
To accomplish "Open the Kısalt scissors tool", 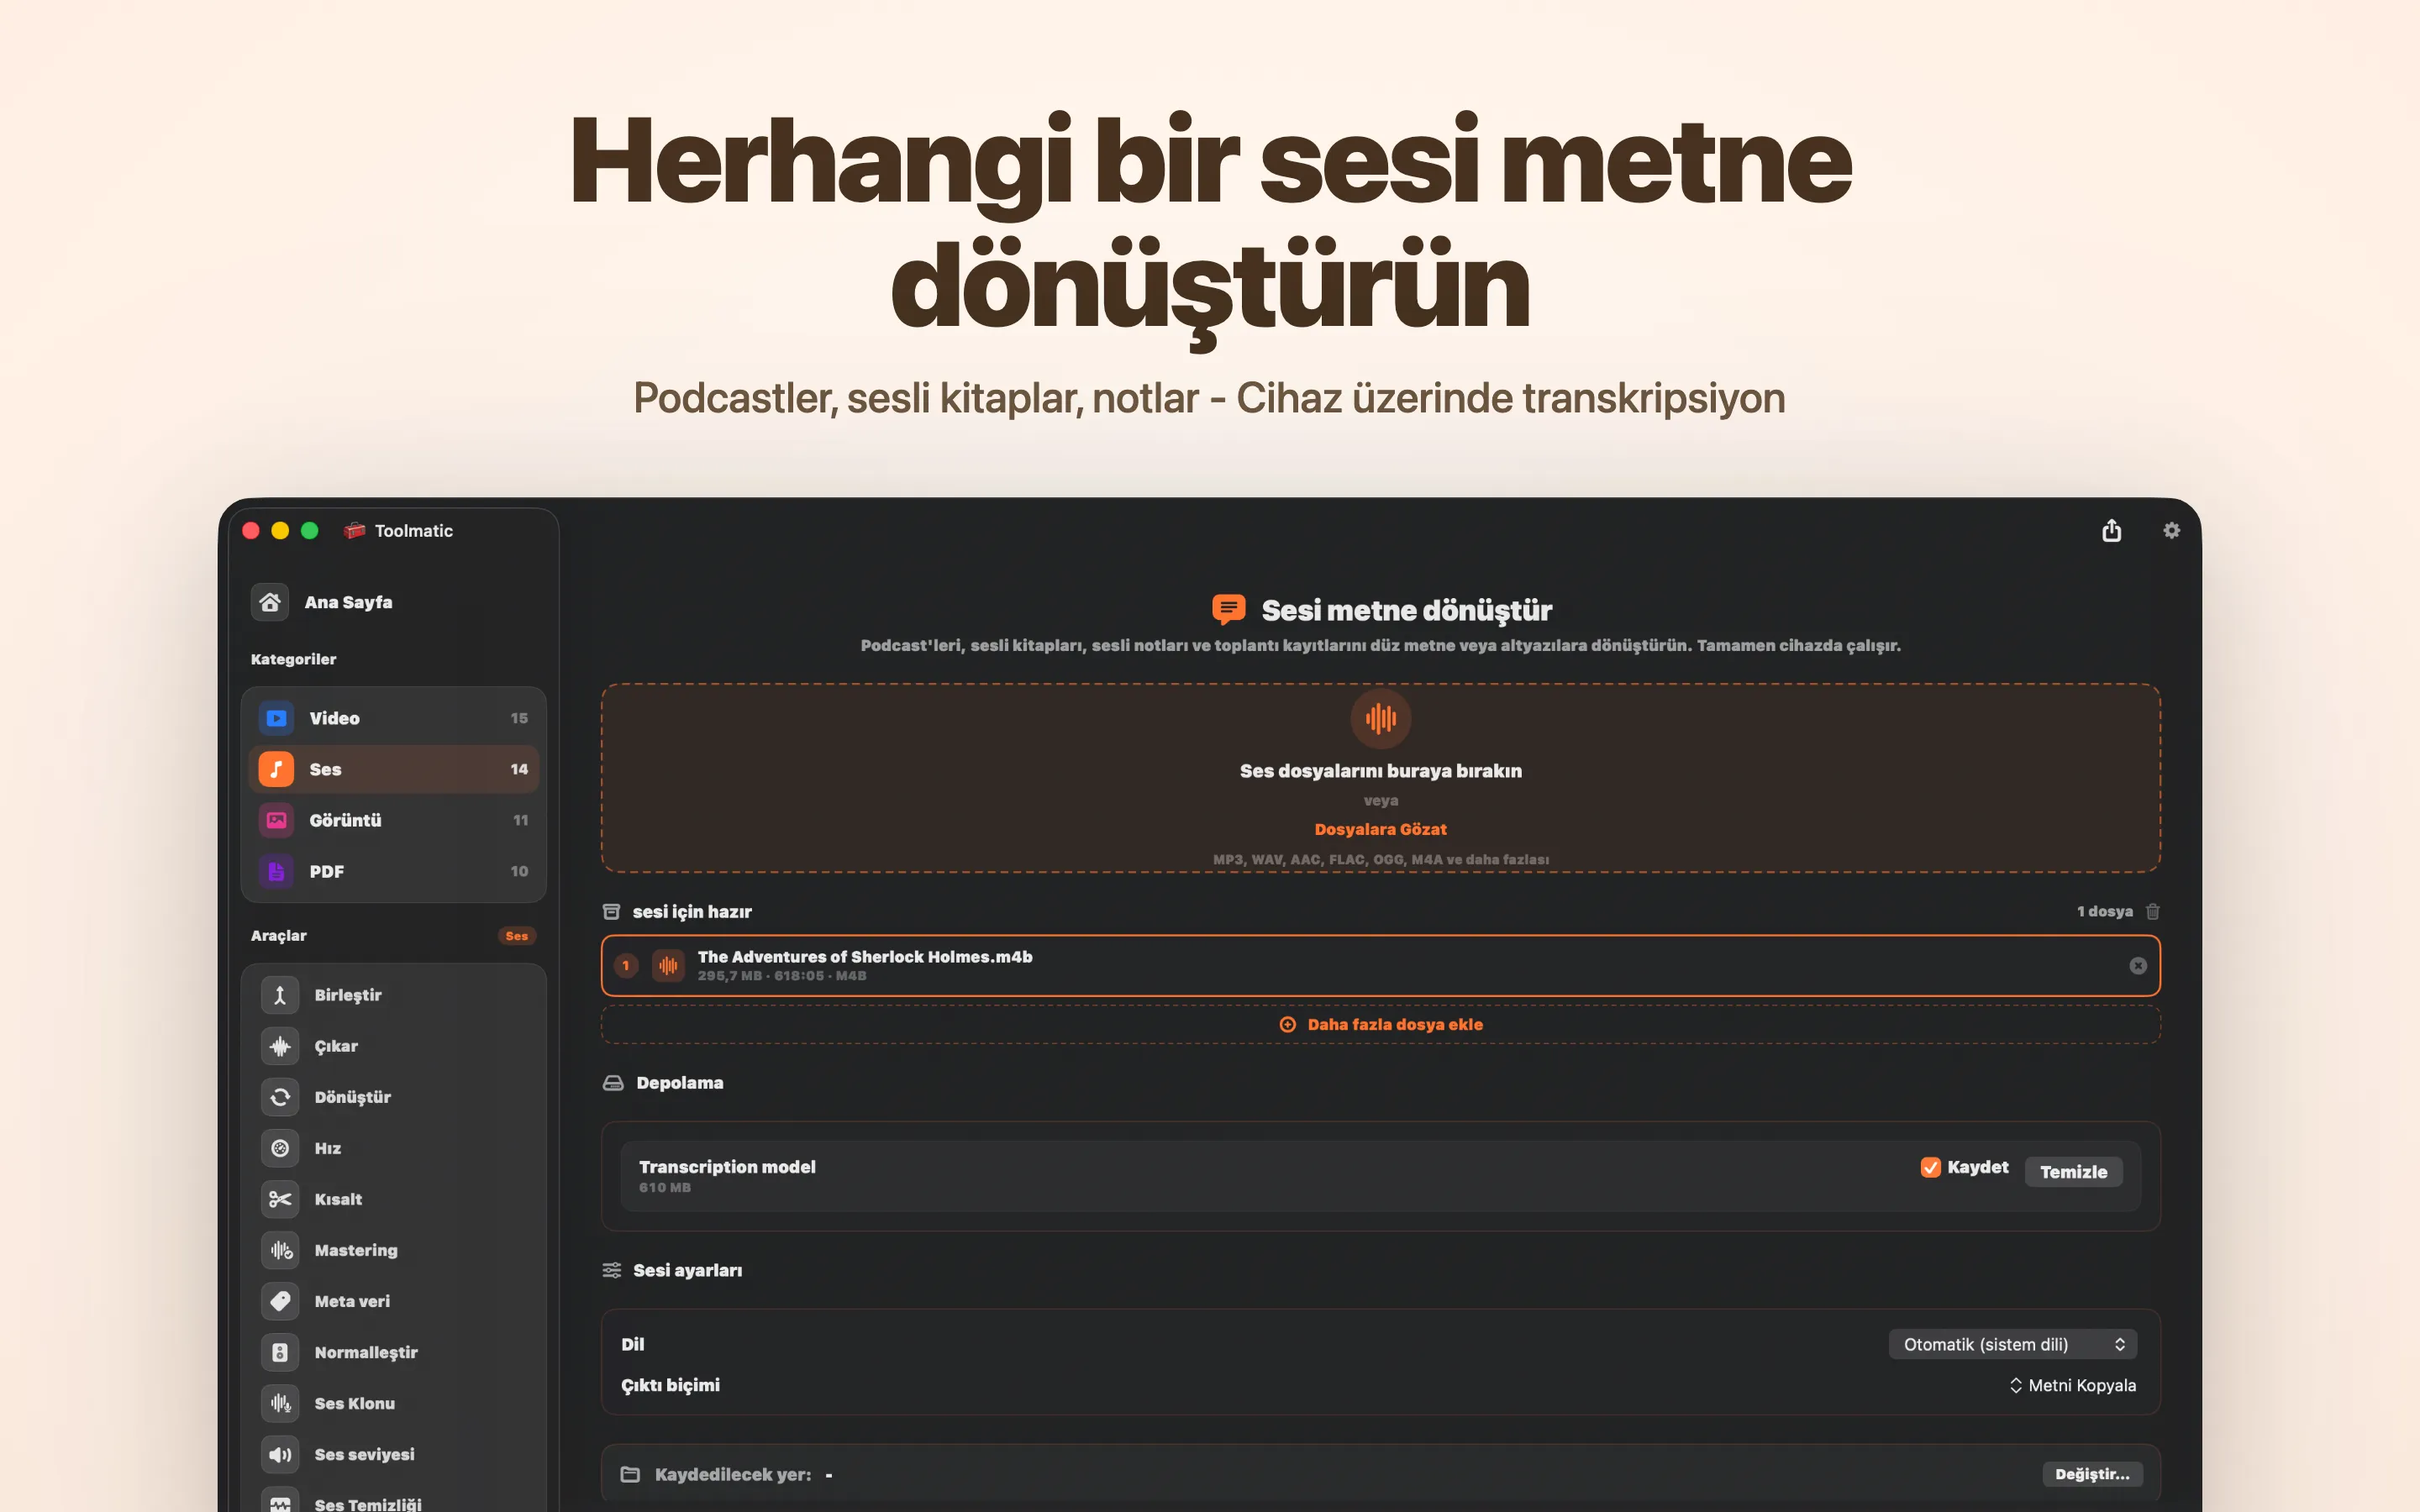I will (x=393, y=1199).
